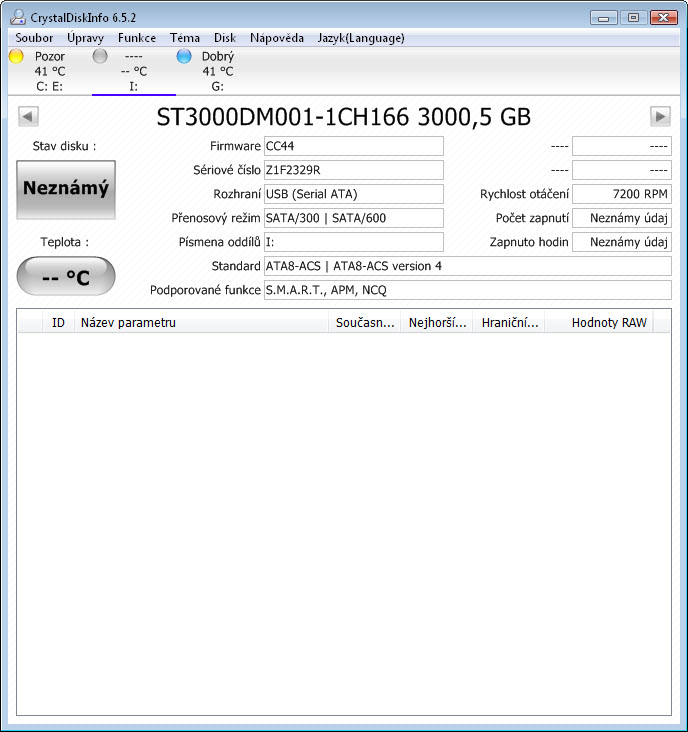Click the yellow Pozor status icon

tap(16, 56)
